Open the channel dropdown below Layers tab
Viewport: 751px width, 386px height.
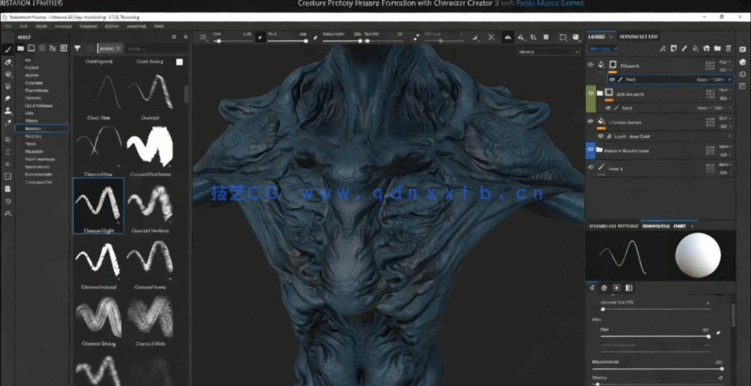point(603,48)
